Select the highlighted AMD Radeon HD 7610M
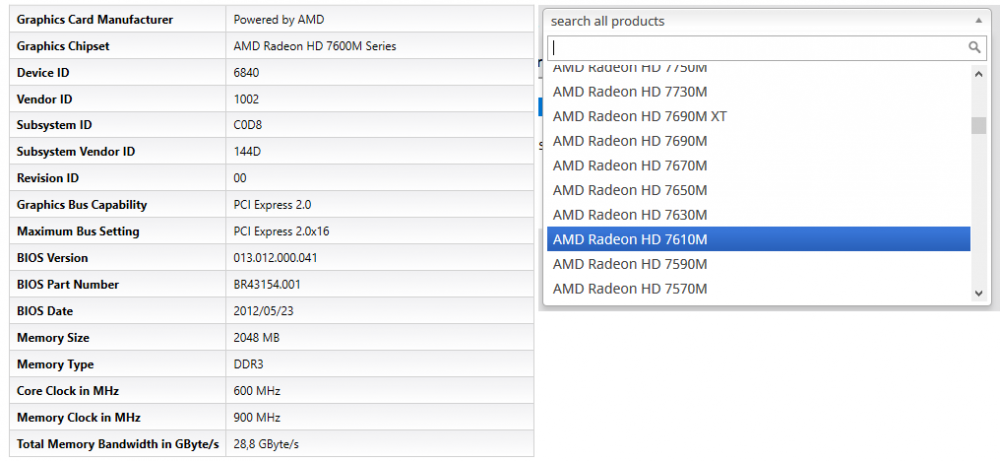Image resolution: width=1000 pixels, height=461 pixels. 758,240
